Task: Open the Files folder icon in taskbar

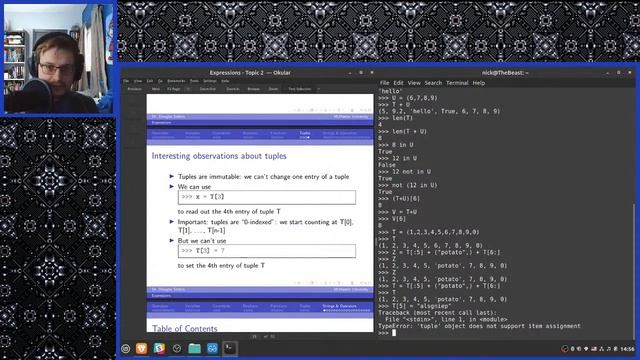Action: click(194, 348)
